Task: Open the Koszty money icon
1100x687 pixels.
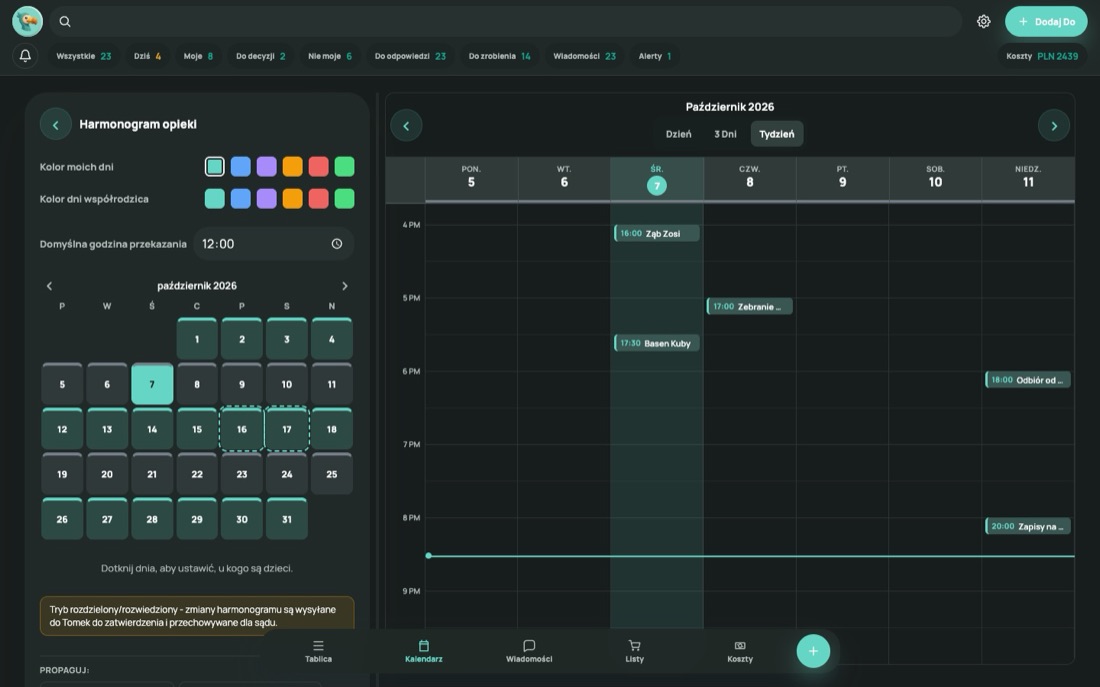Action: (x=740, y=646)
